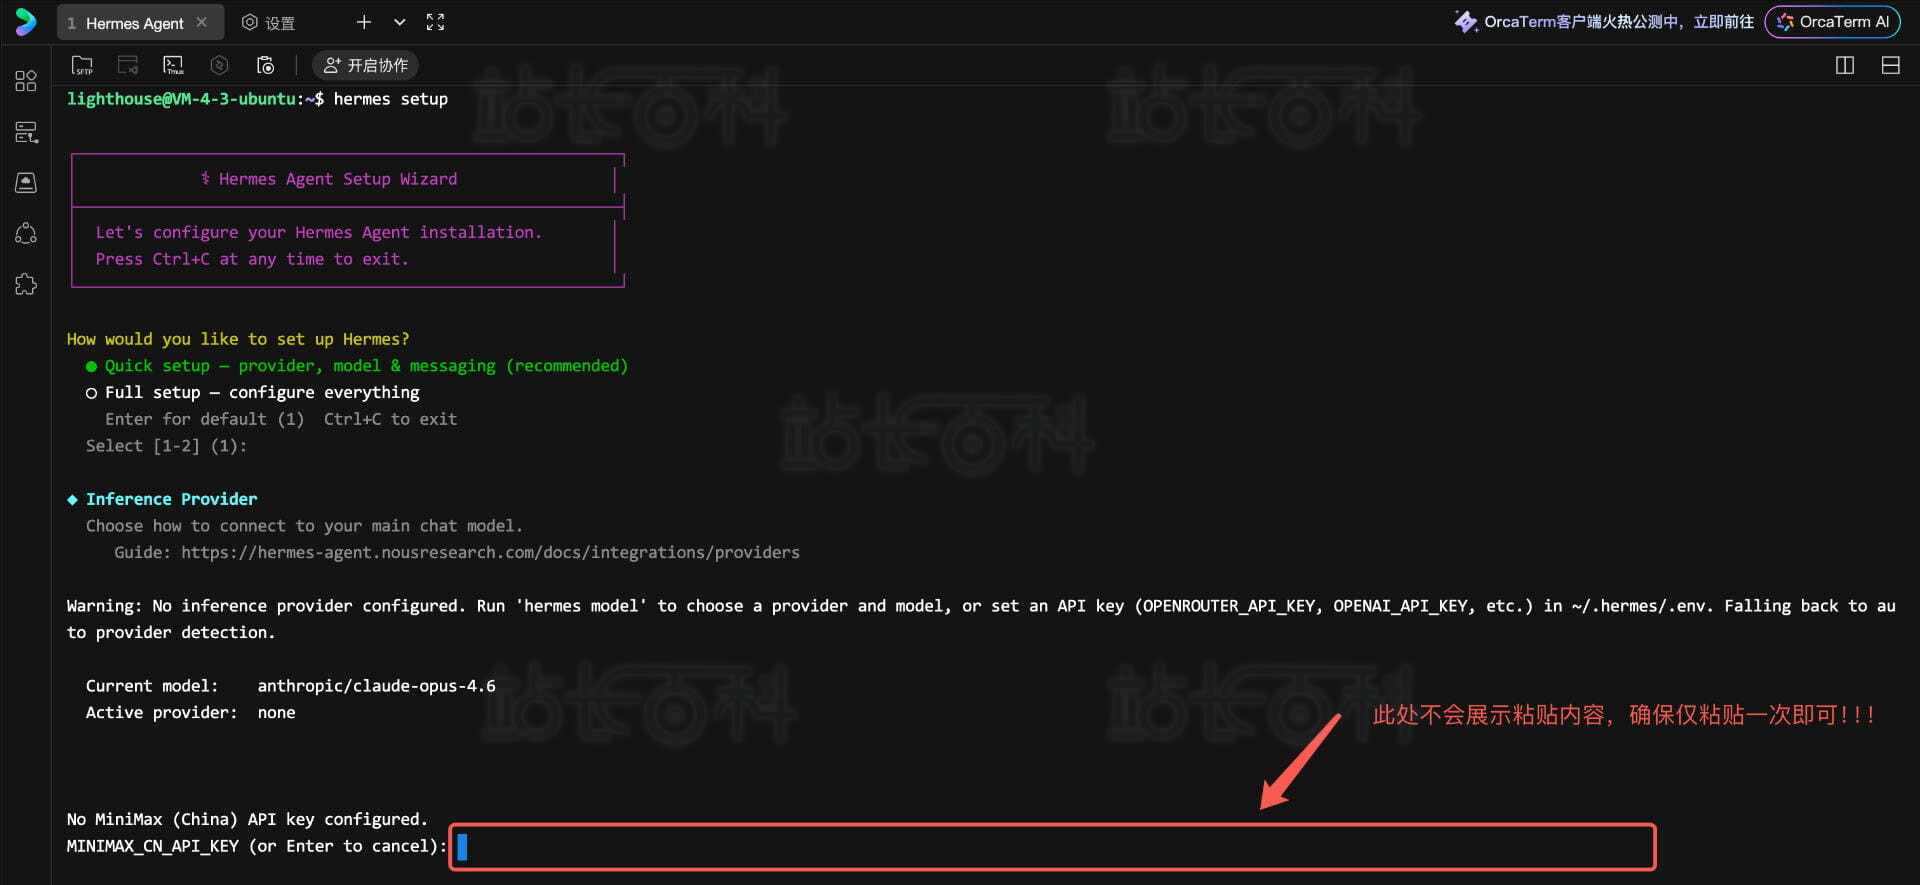Open the Hermes providers guide URL
Viewport: 1920px width, 885px height.
click(x=490, y=552)
